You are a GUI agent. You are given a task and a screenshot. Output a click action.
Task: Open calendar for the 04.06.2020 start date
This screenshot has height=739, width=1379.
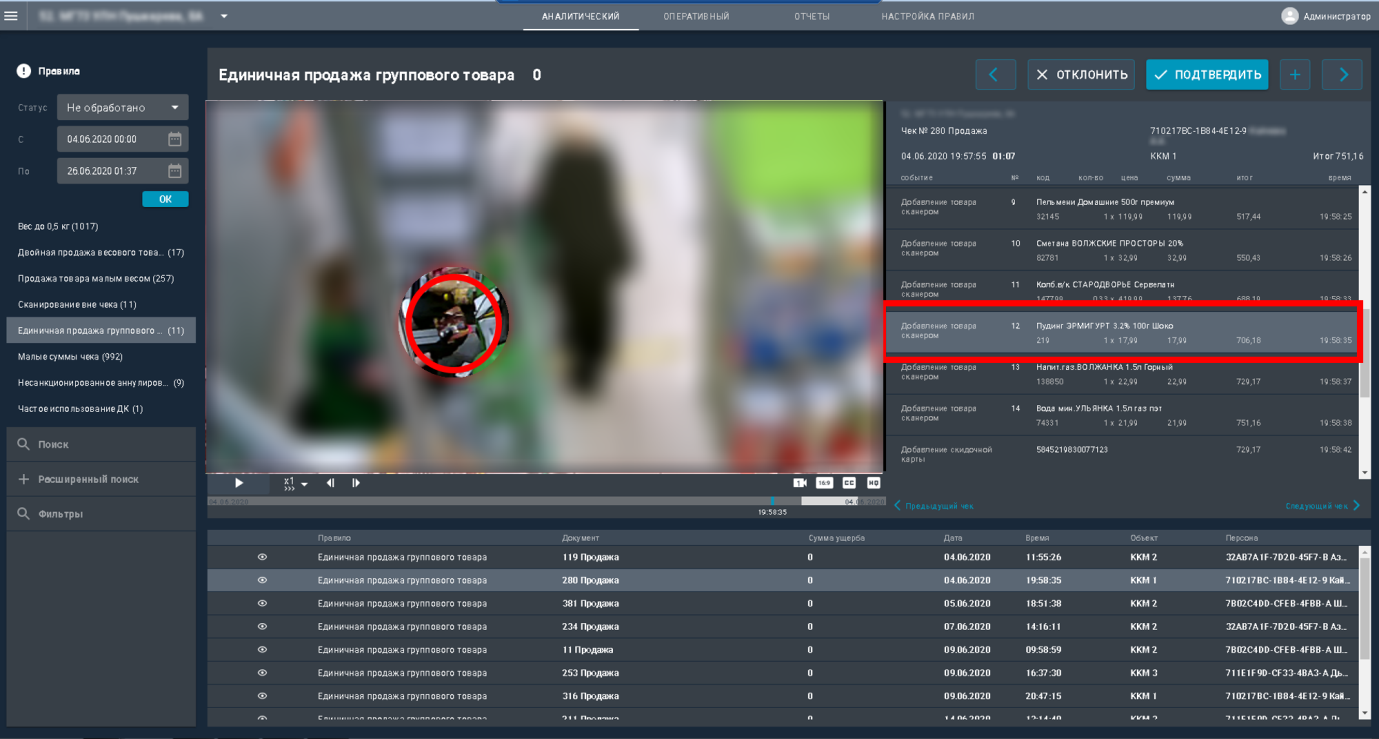pyautogui.click(x=175, y=139)
